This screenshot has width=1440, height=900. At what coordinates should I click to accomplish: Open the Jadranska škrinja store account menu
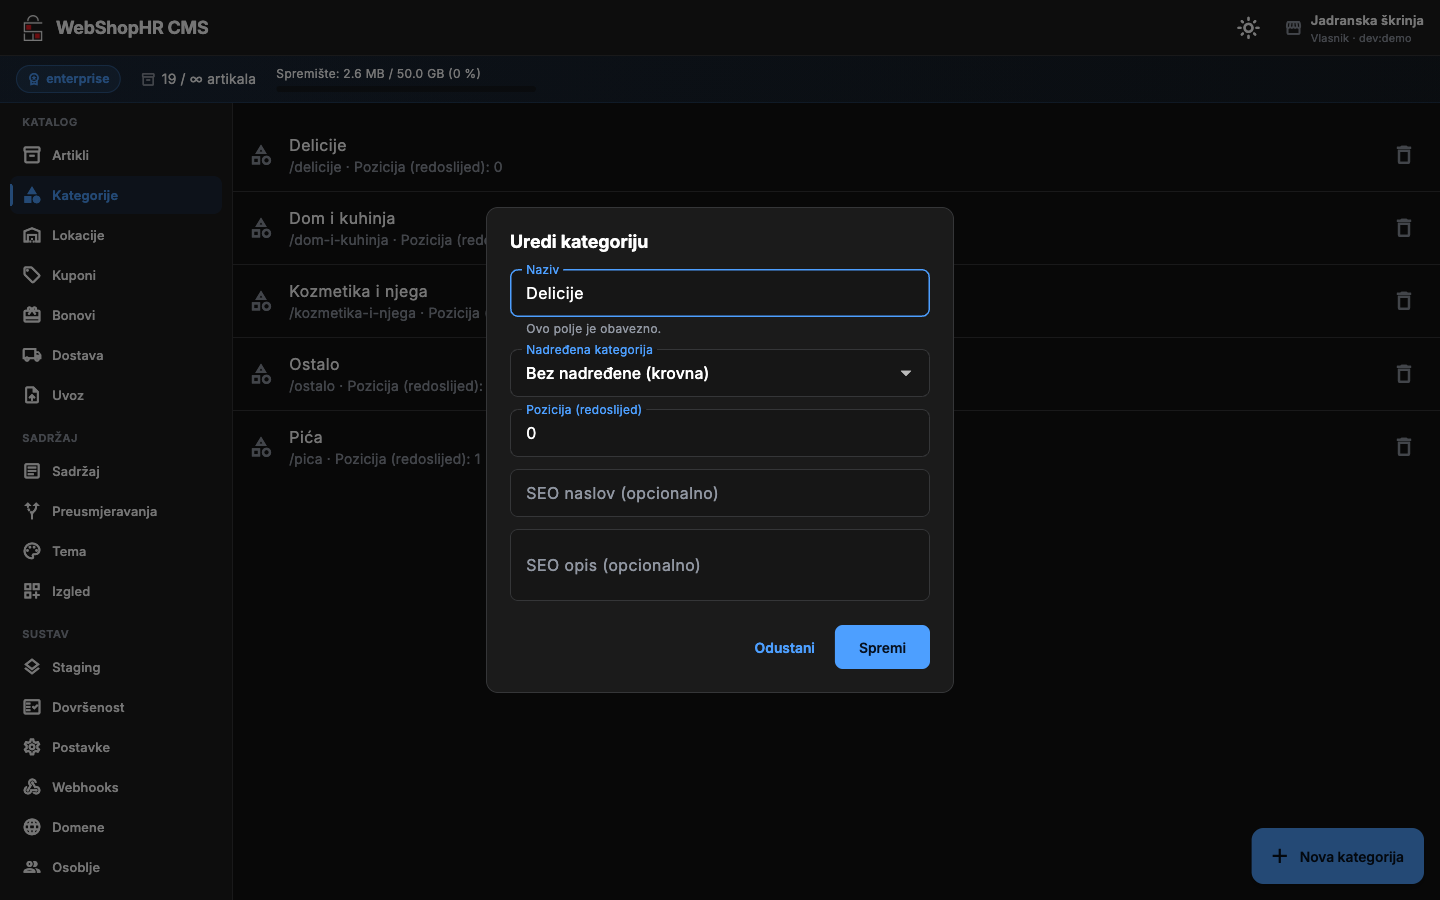pyautogui.click(x=1354, y=28)
